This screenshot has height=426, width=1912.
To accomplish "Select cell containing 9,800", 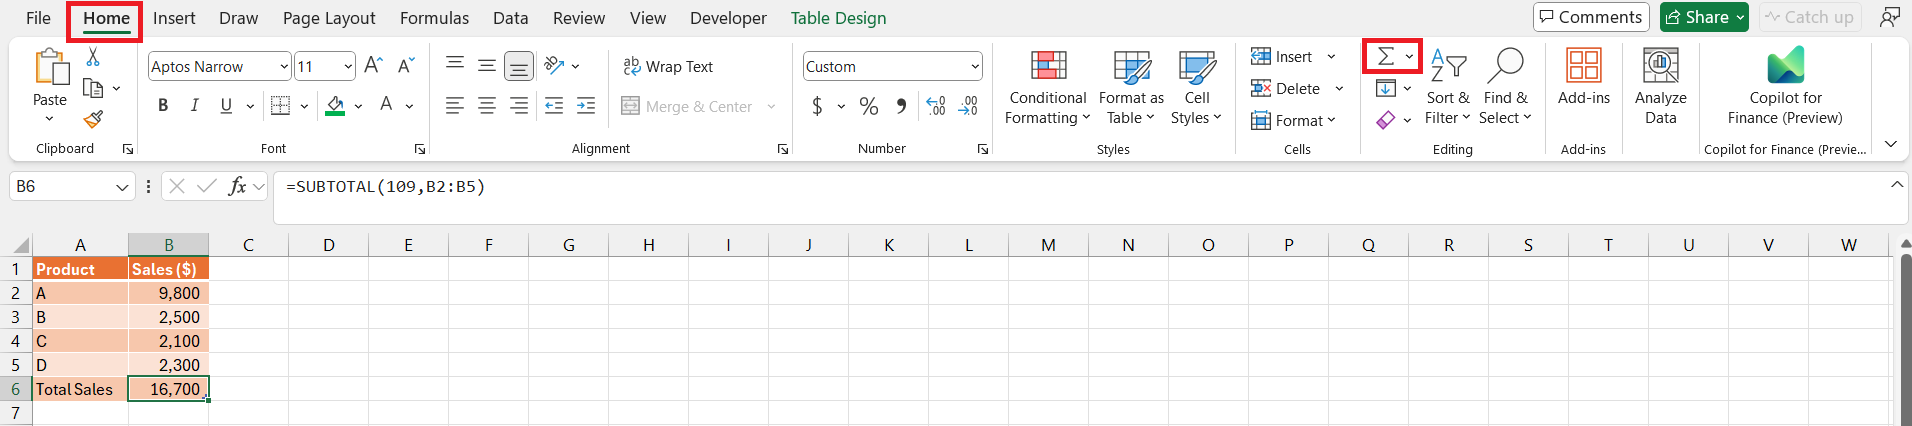I will pos(168,293).
